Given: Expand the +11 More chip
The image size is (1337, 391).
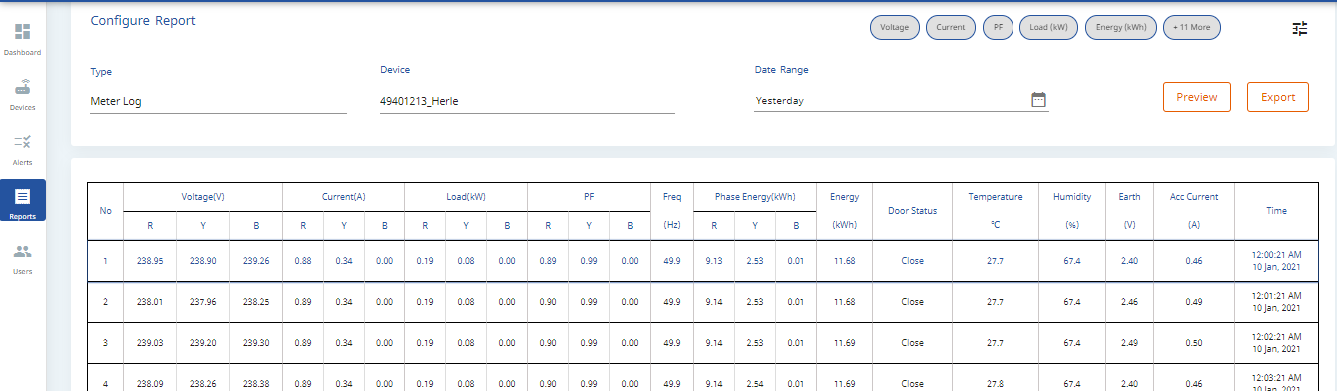Looking at the screenshot, I should pos(1192,27).
